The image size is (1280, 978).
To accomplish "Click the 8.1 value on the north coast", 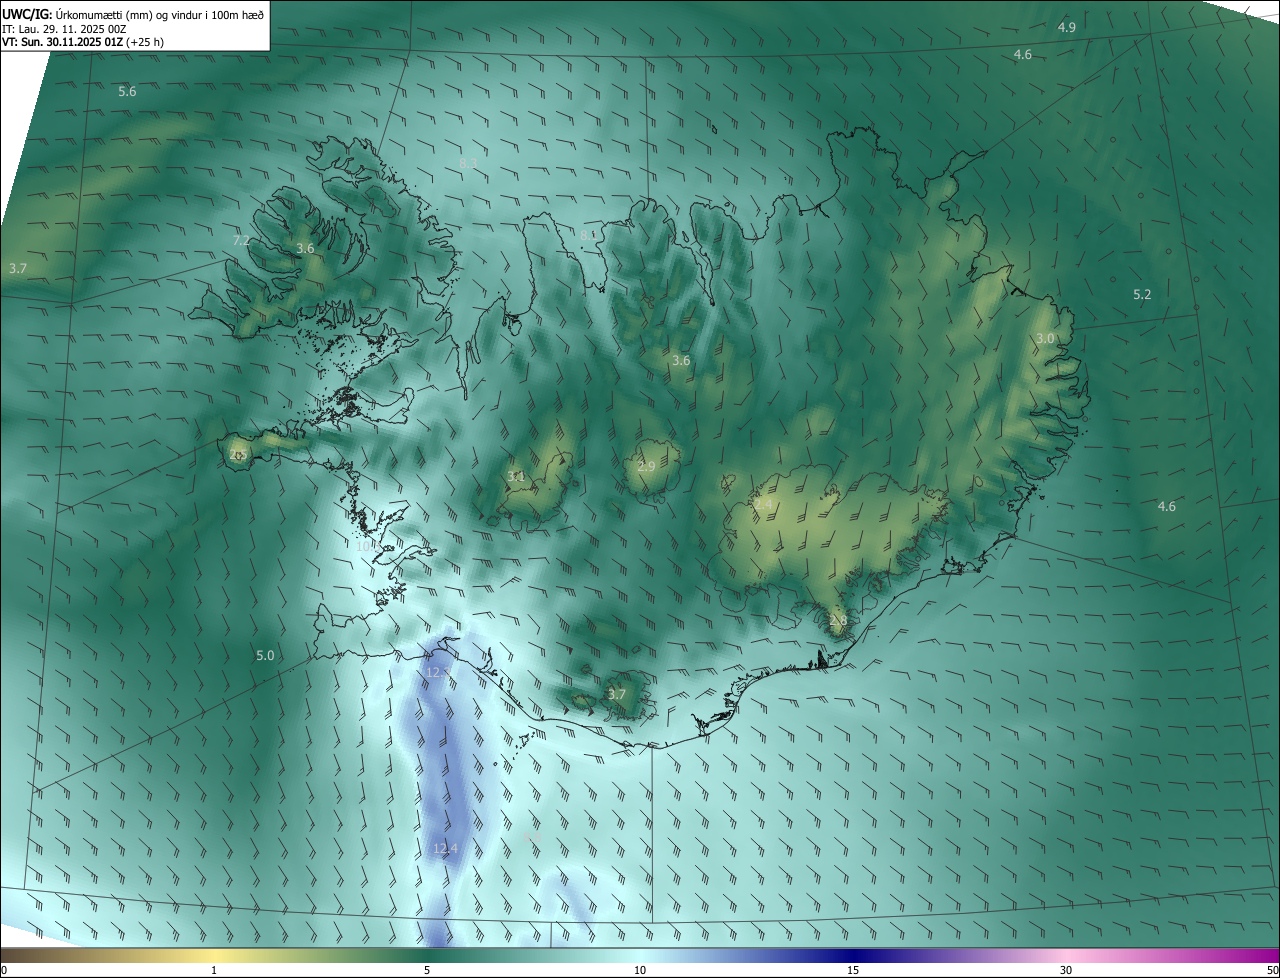I will click(588, 235).
